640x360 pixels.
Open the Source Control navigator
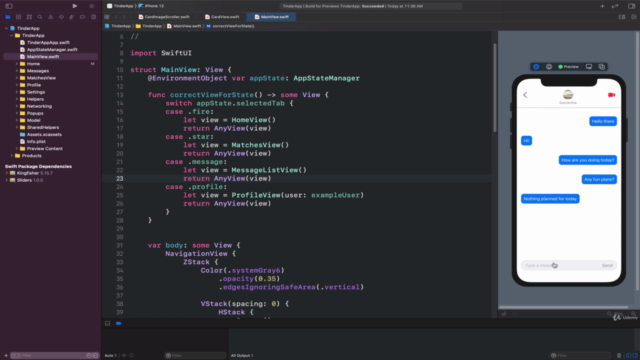(x=18, y=17)
